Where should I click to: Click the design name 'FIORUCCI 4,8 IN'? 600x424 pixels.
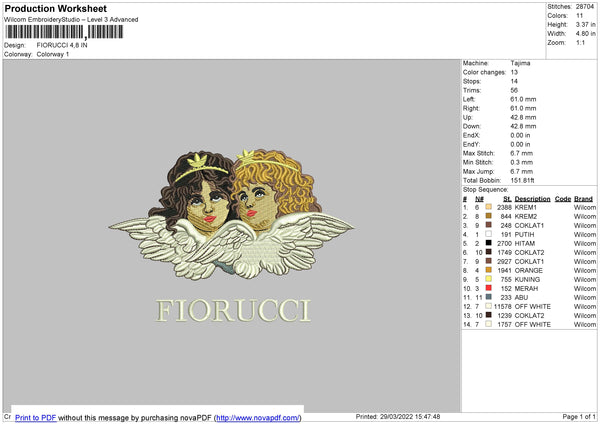pyautogui.click(x=62, y=45)
